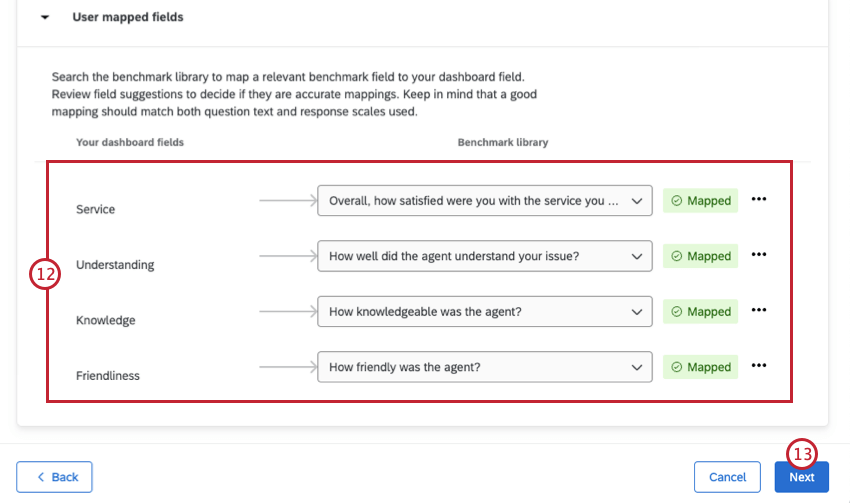
Task: Click the Service dashboard field label
Action: coord(96,209)
